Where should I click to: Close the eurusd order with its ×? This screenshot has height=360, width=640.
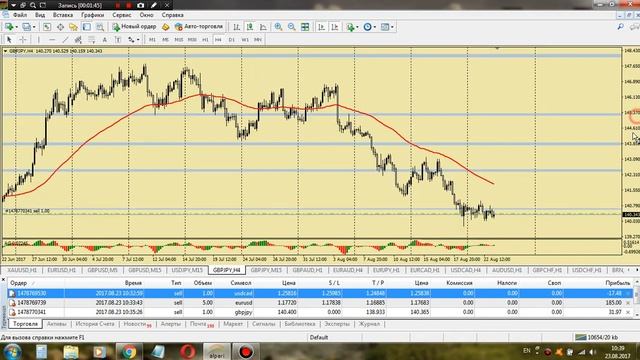pos(628,303)
